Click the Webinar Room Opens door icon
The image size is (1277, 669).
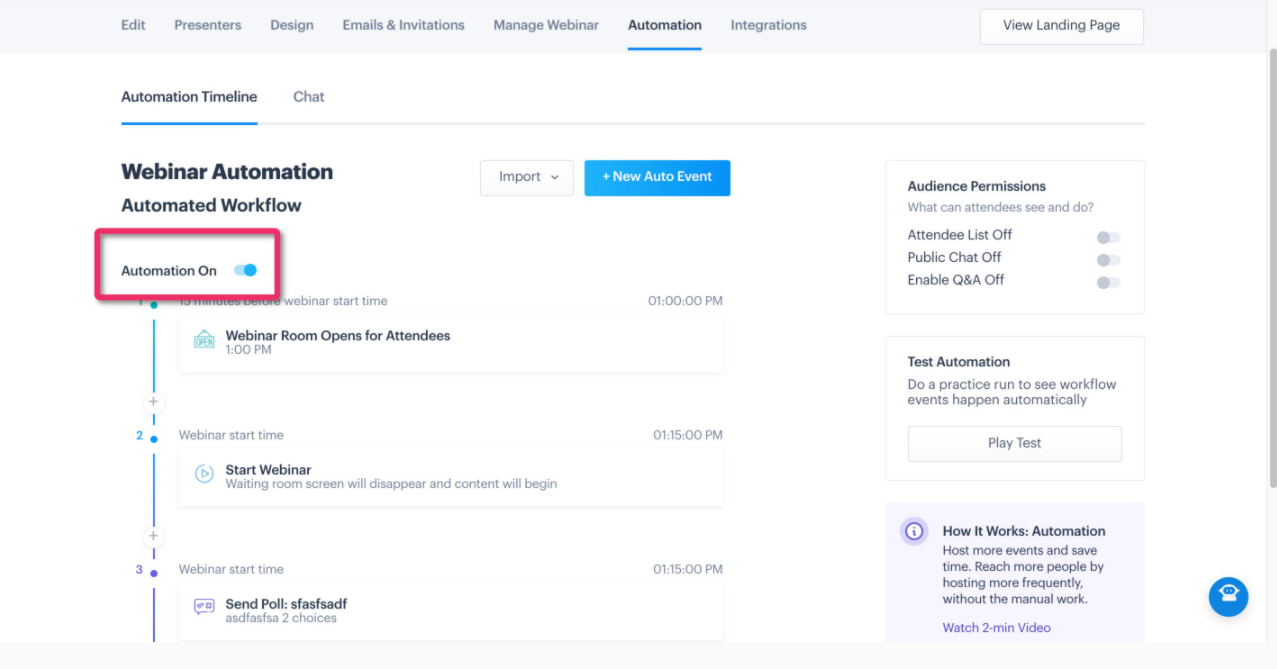click(204, 340)
